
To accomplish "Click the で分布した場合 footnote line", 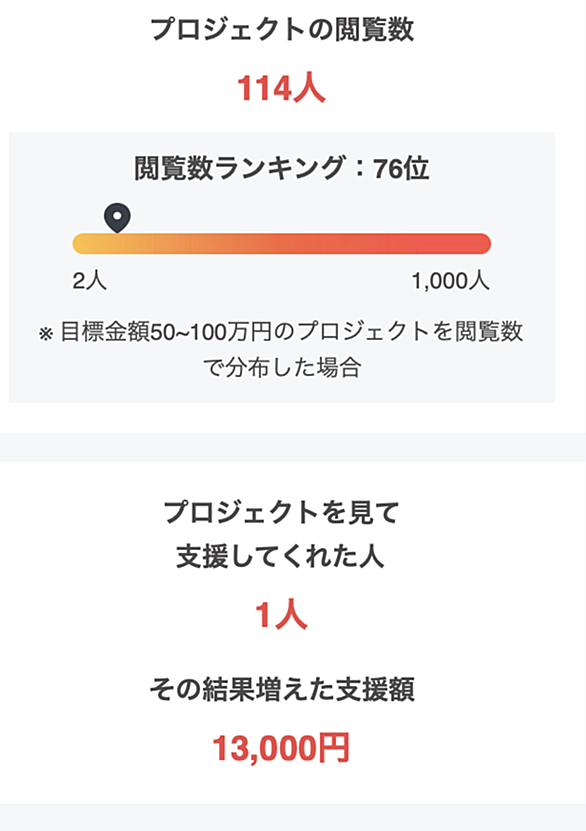I will point(282,367).
